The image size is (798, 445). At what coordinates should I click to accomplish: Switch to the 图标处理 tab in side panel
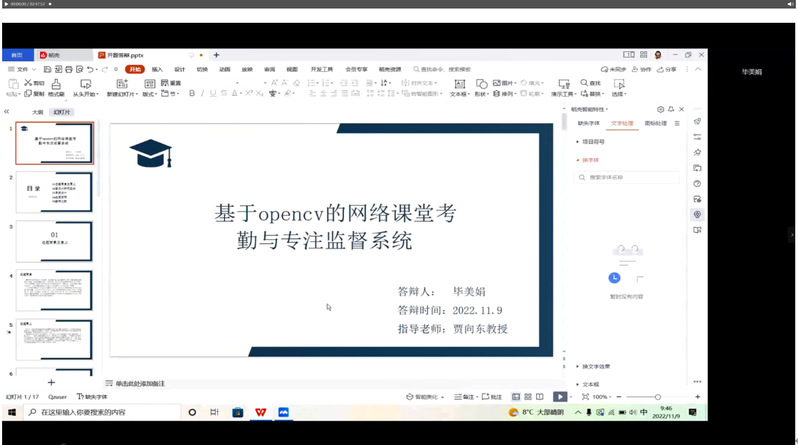[x=655, y=123]
